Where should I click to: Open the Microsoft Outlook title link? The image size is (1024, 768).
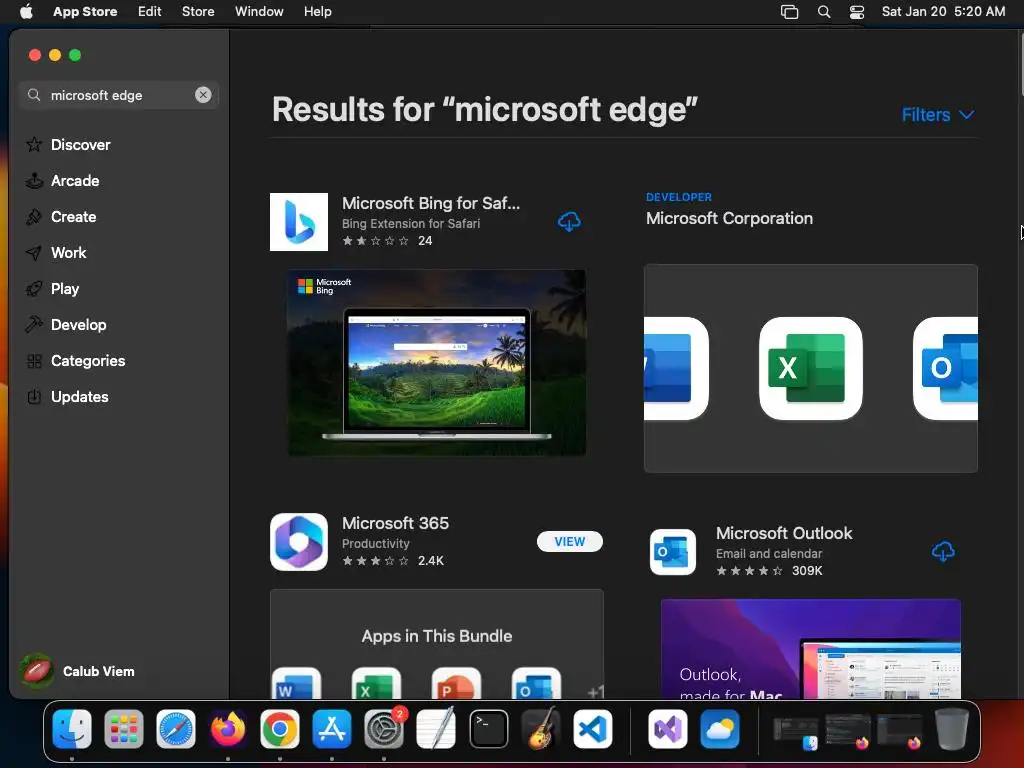pyautogui.click(x=784, y=533)
